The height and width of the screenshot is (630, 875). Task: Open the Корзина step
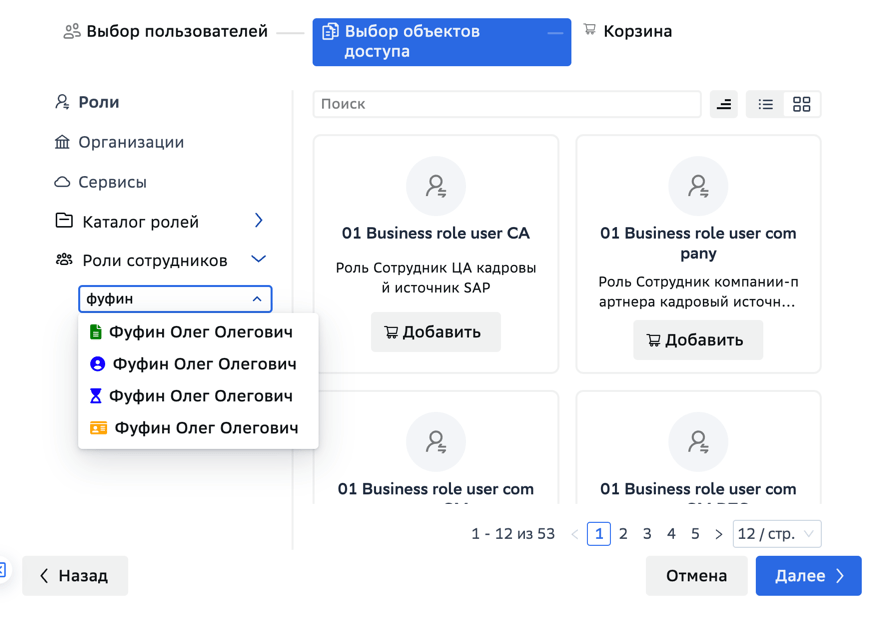[627, 31]
